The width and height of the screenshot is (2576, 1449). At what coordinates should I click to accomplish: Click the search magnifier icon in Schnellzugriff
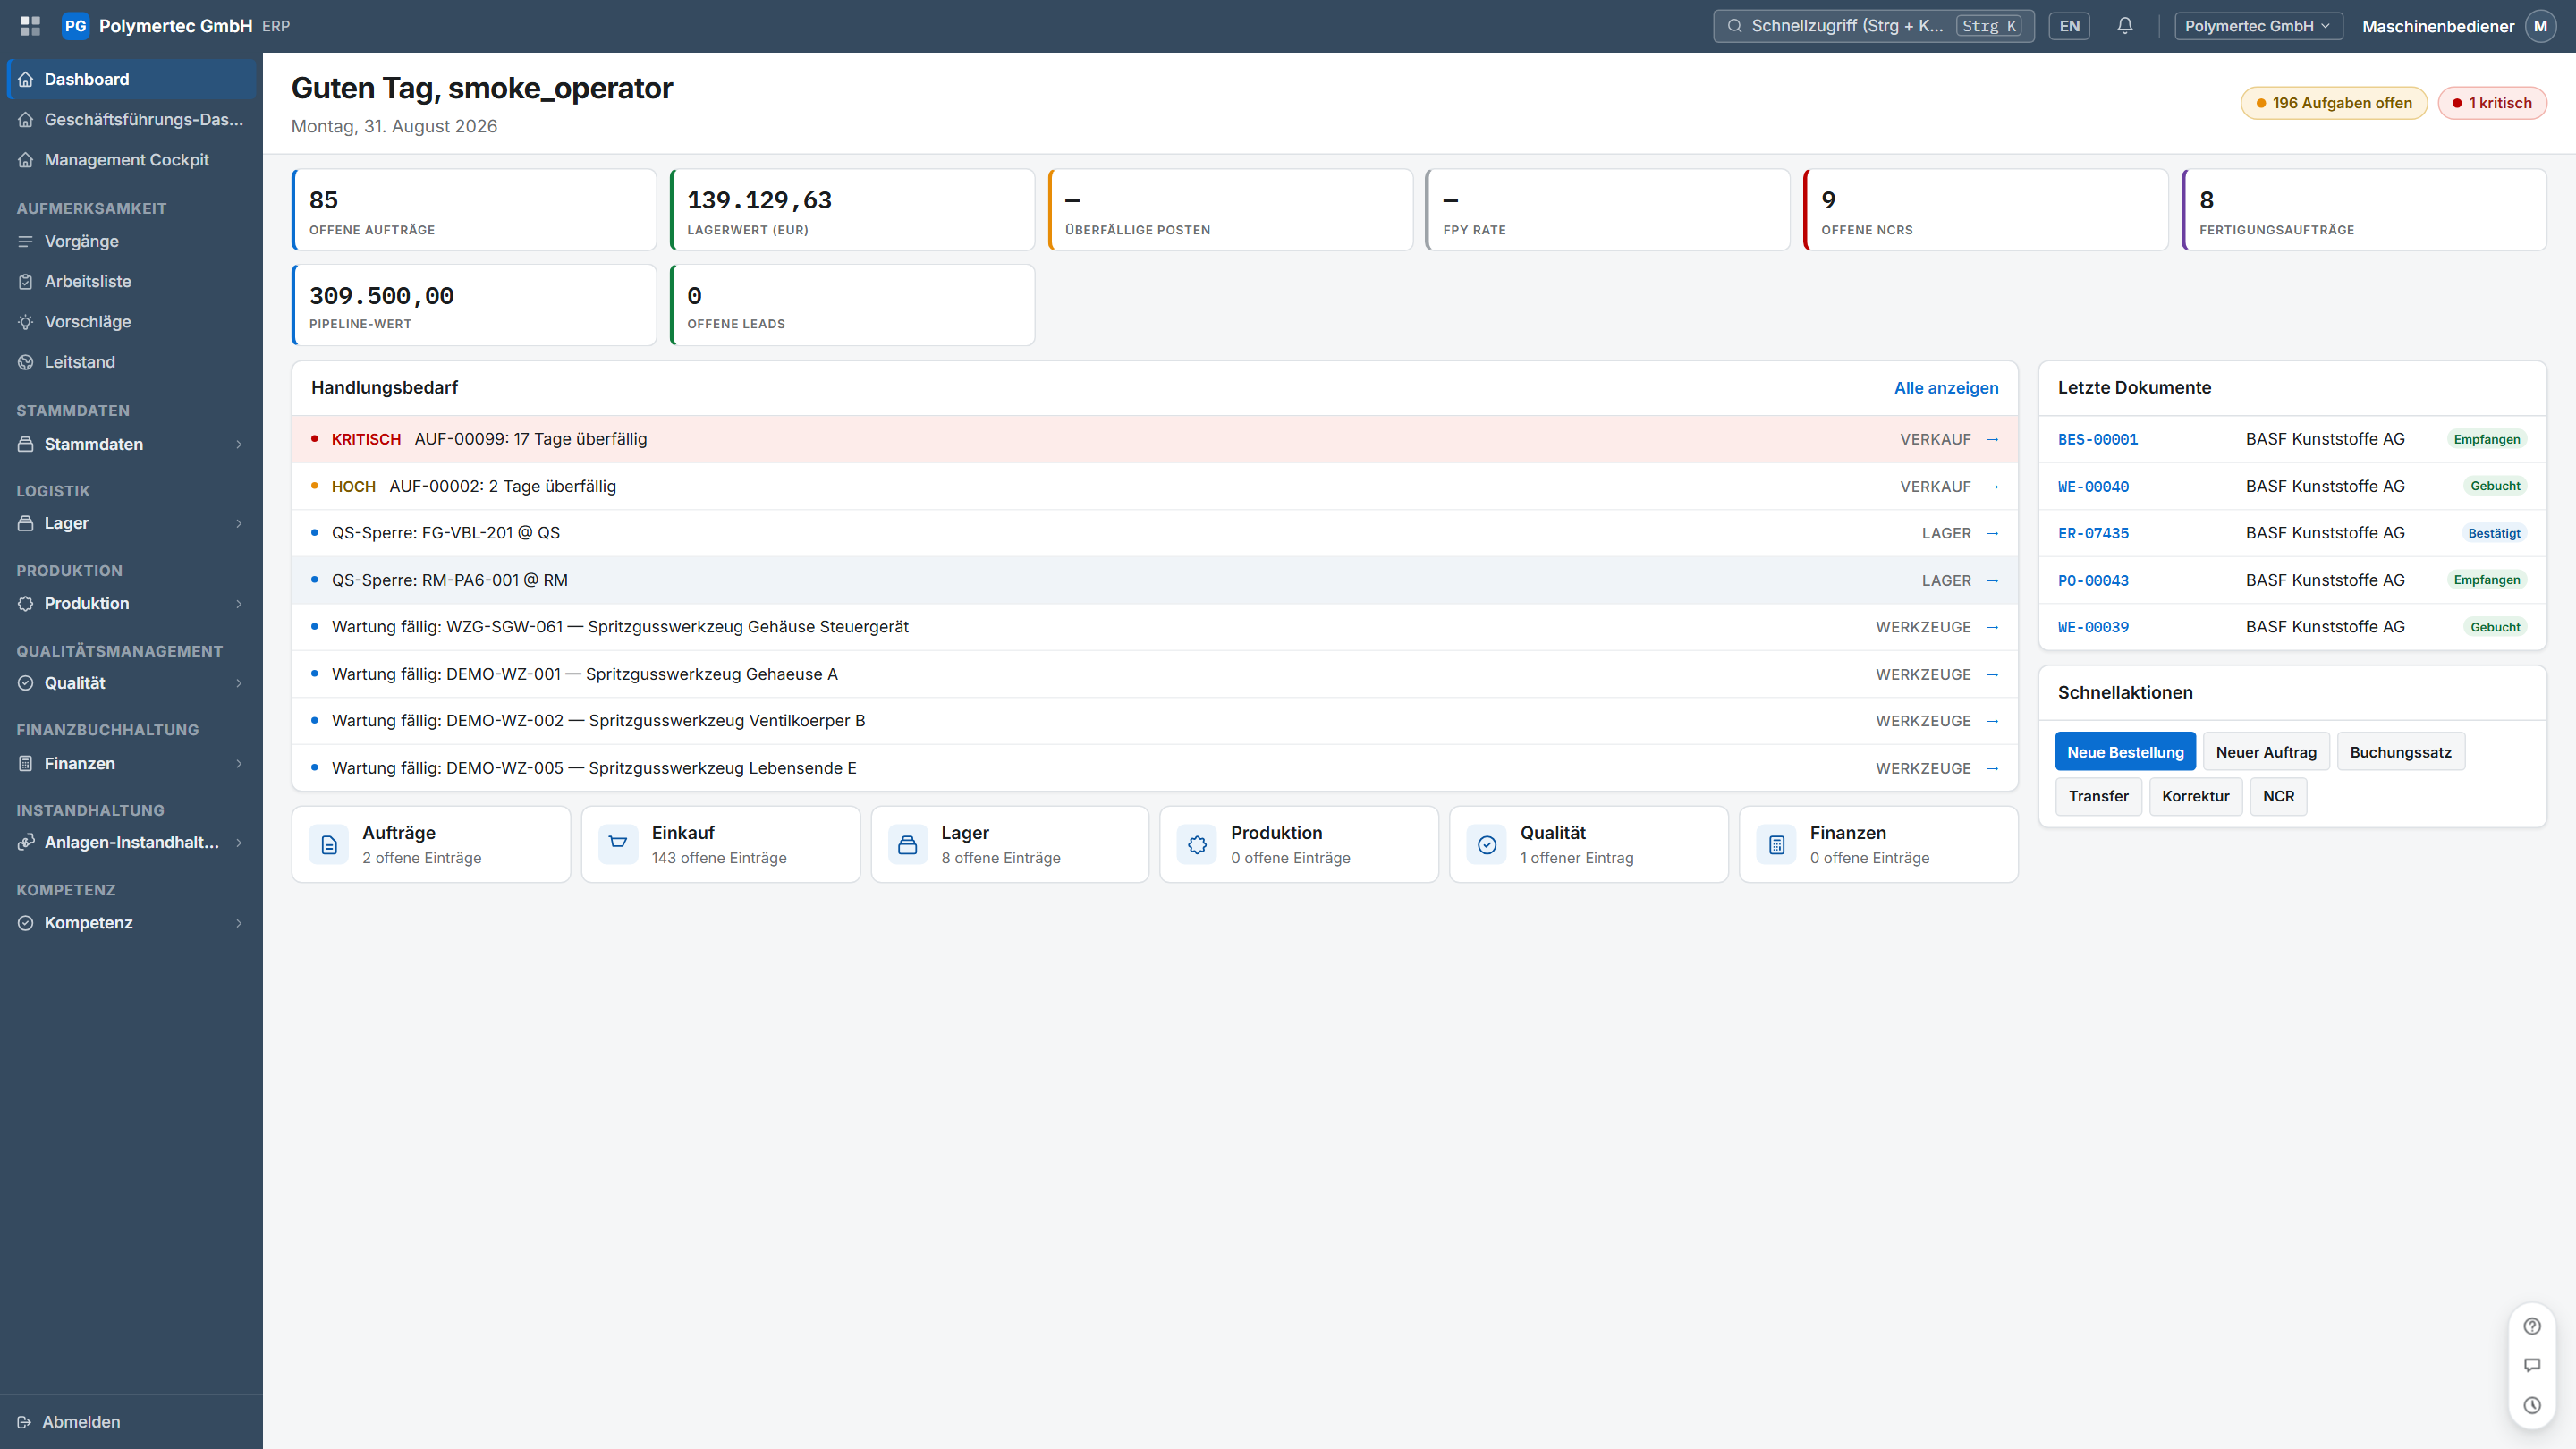(x=1735, y=26)
